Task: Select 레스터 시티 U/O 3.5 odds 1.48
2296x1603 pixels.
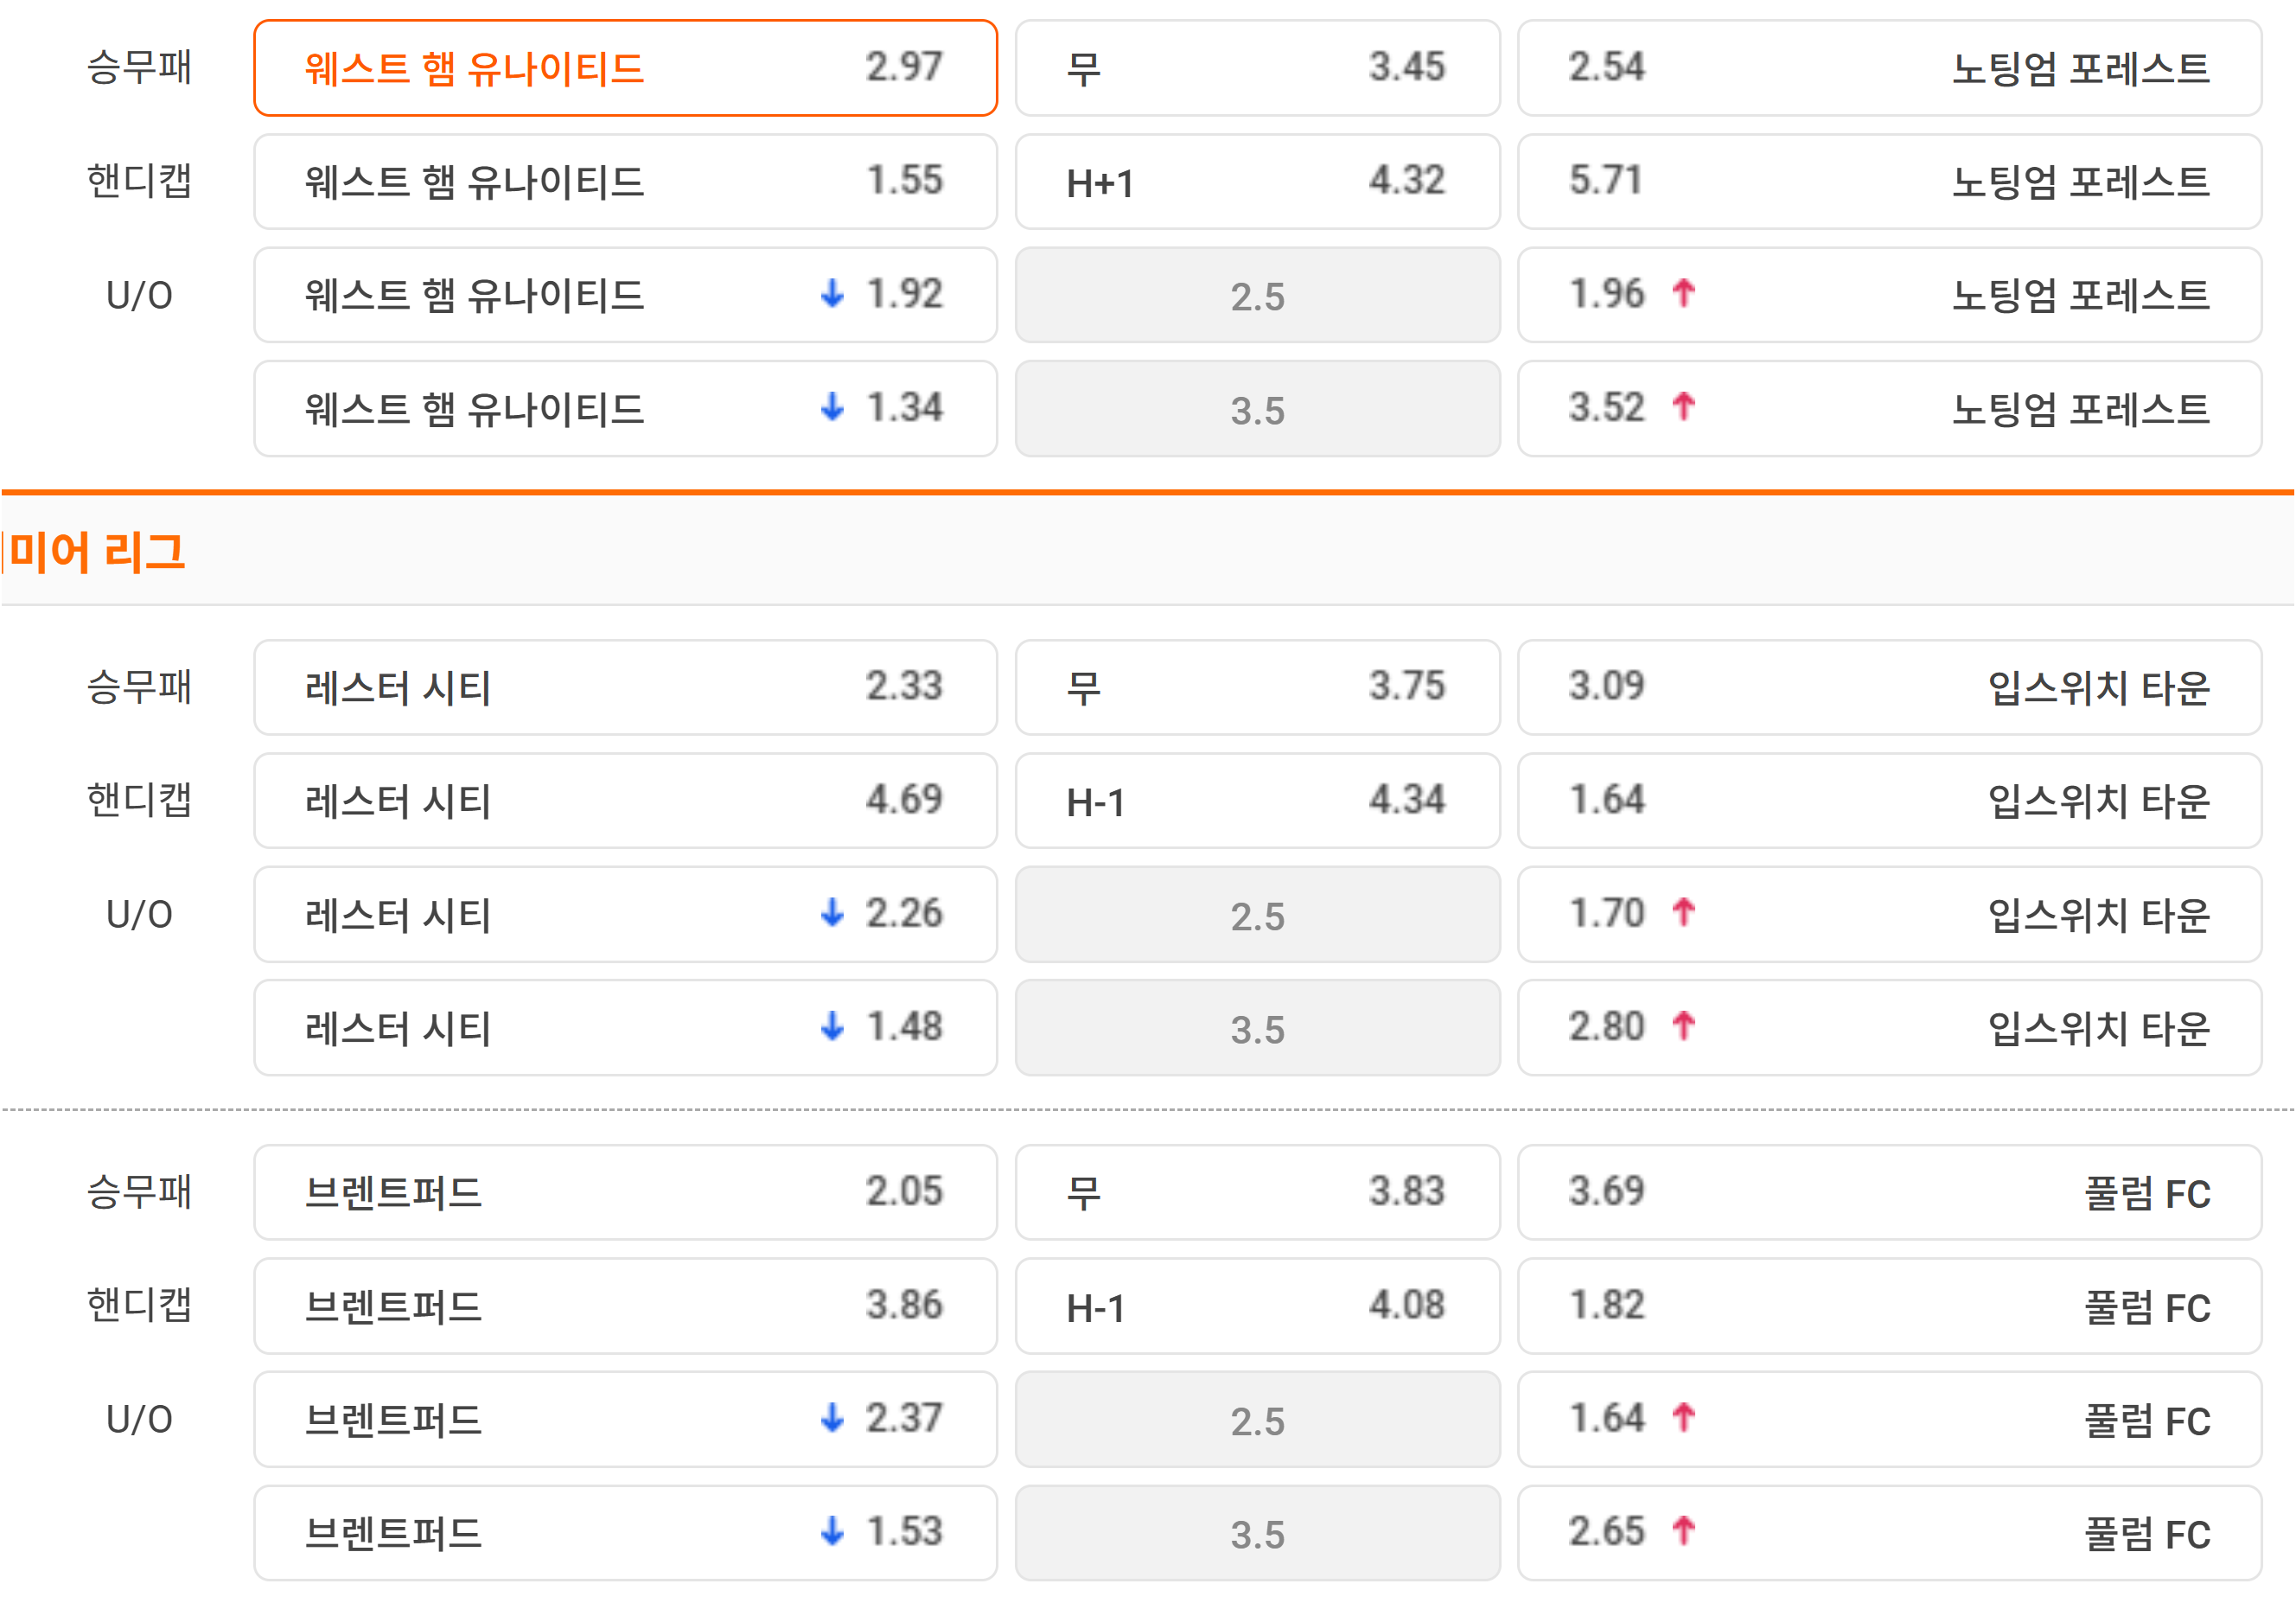Action: coord(625,1027)
